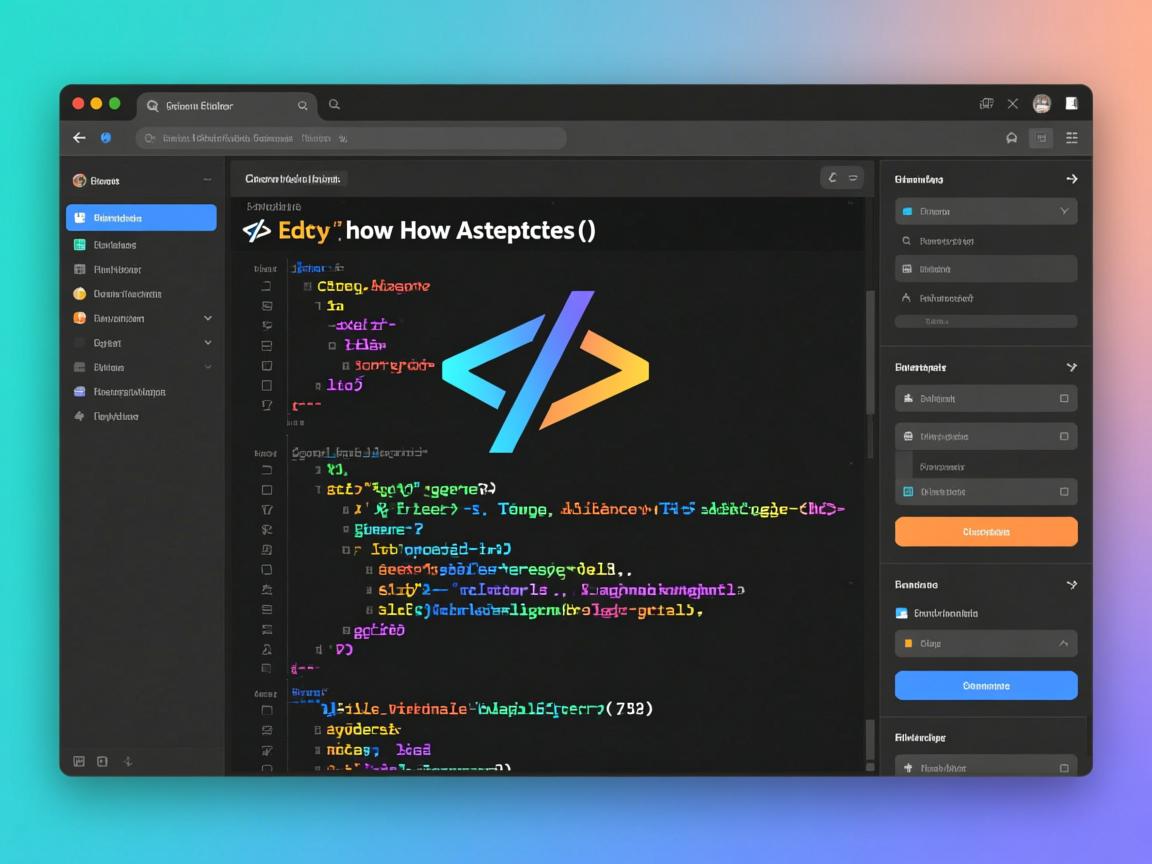The width and height of the screenshot is (1152, 864).
Task: Click the blue Continue button
Action: [985, 685]
